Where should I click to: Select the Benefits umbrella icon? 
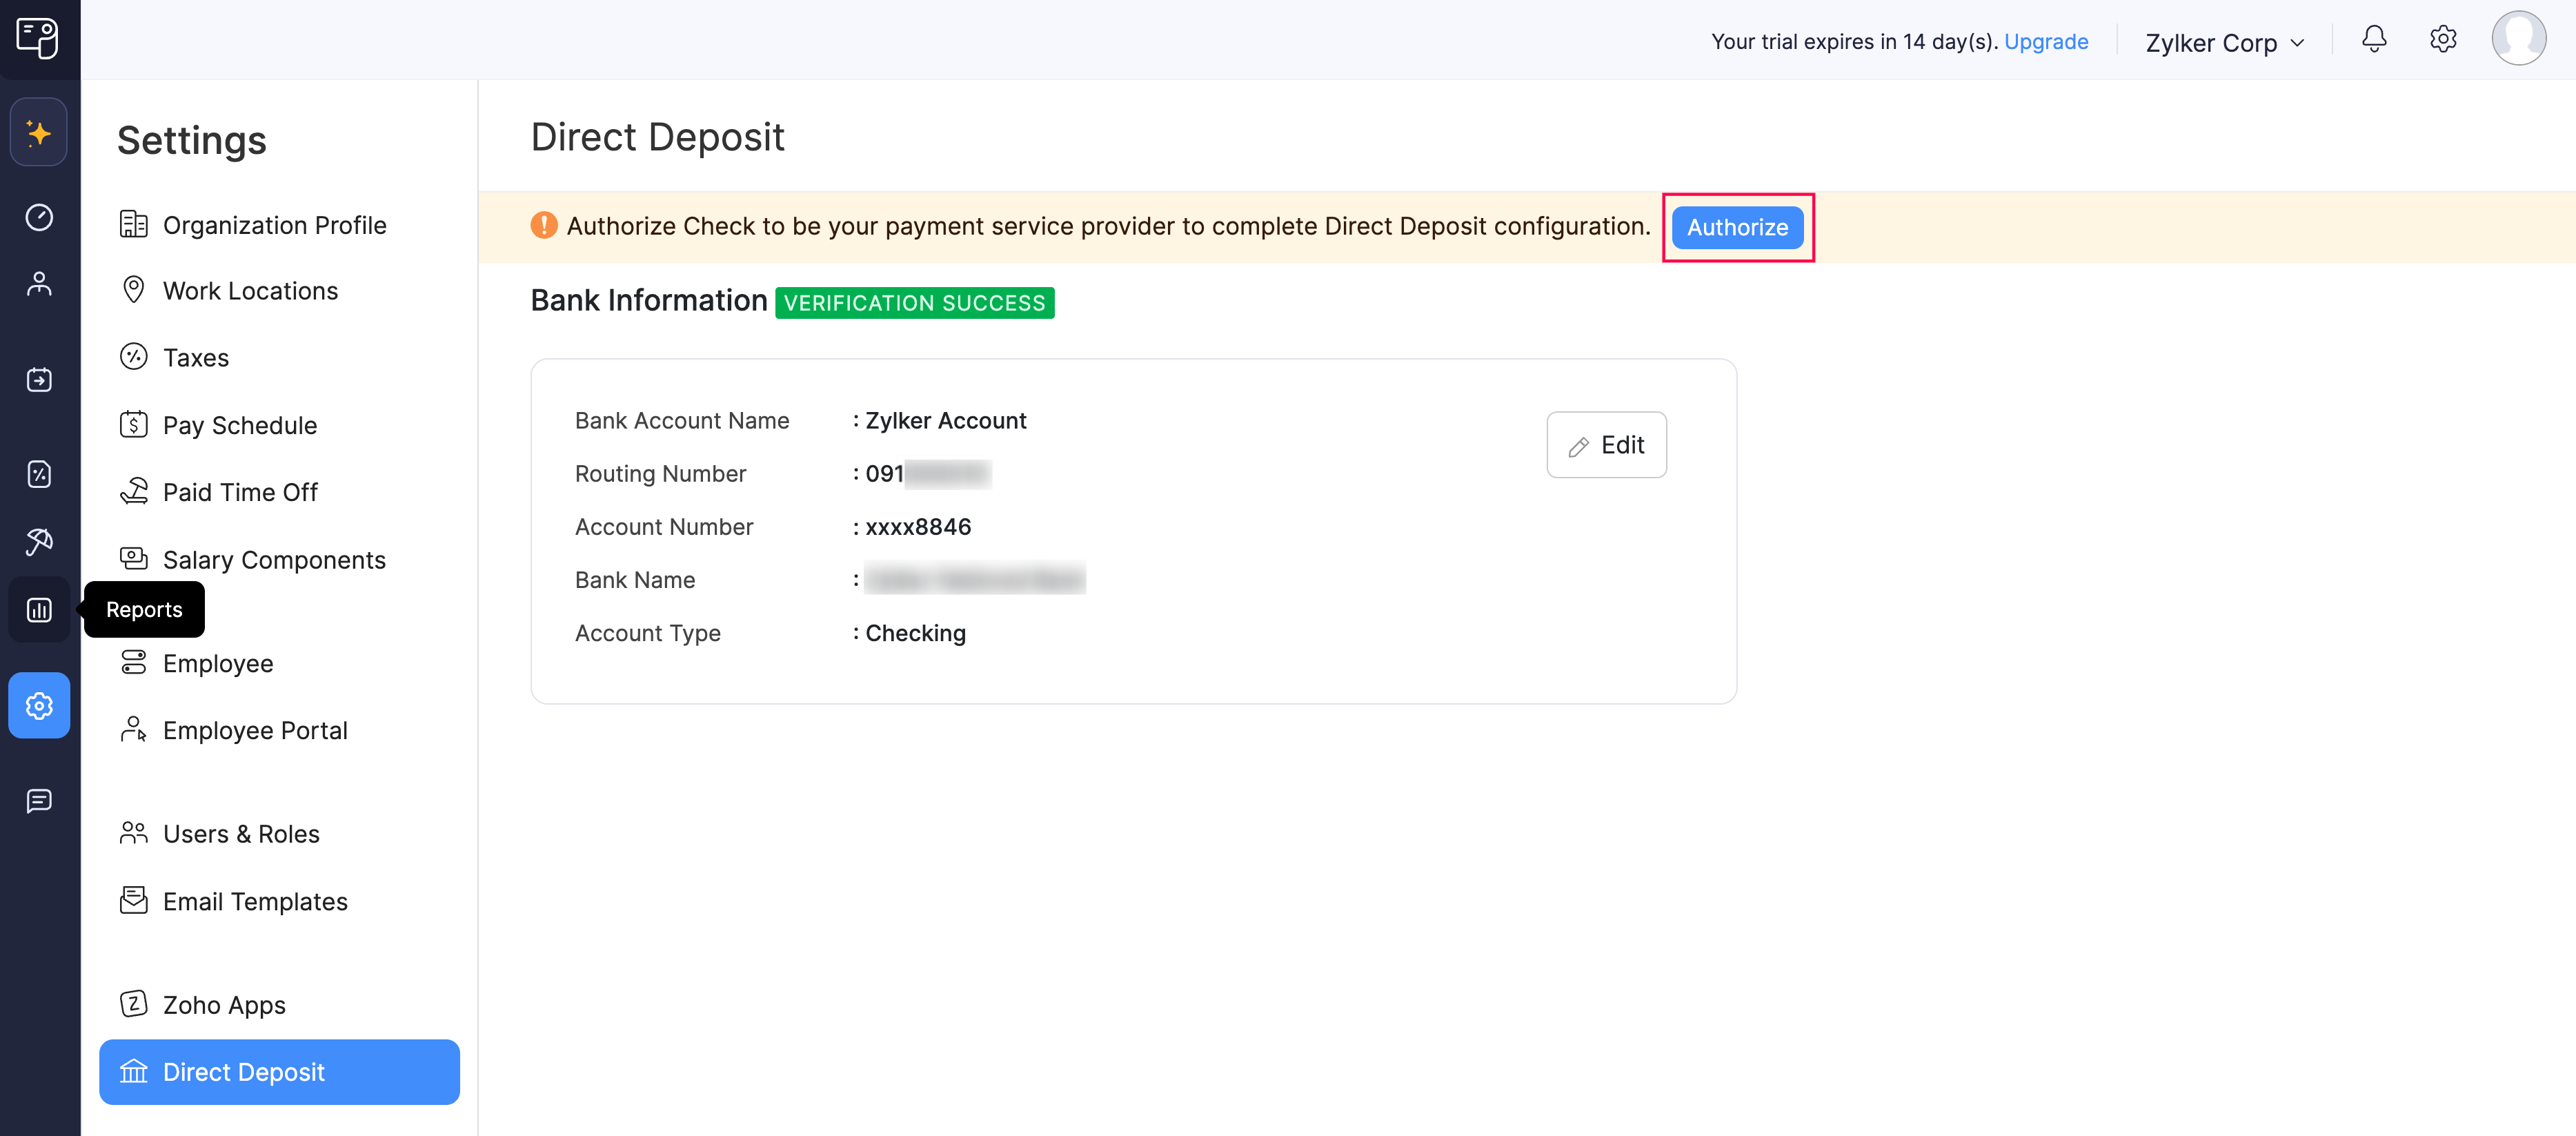click(x=39, y=541)
